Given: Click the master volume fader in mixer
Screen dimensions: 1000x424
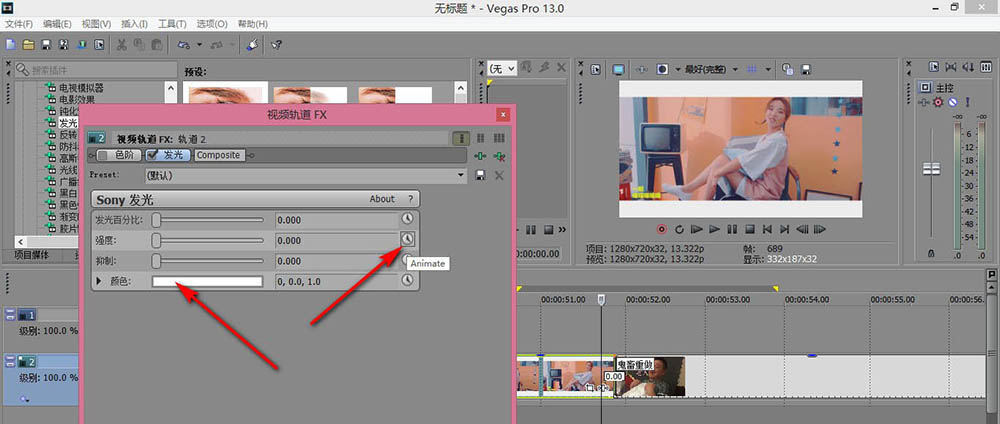Looking at the screenshot, I should pyautogui.click(x=932, y=169).
